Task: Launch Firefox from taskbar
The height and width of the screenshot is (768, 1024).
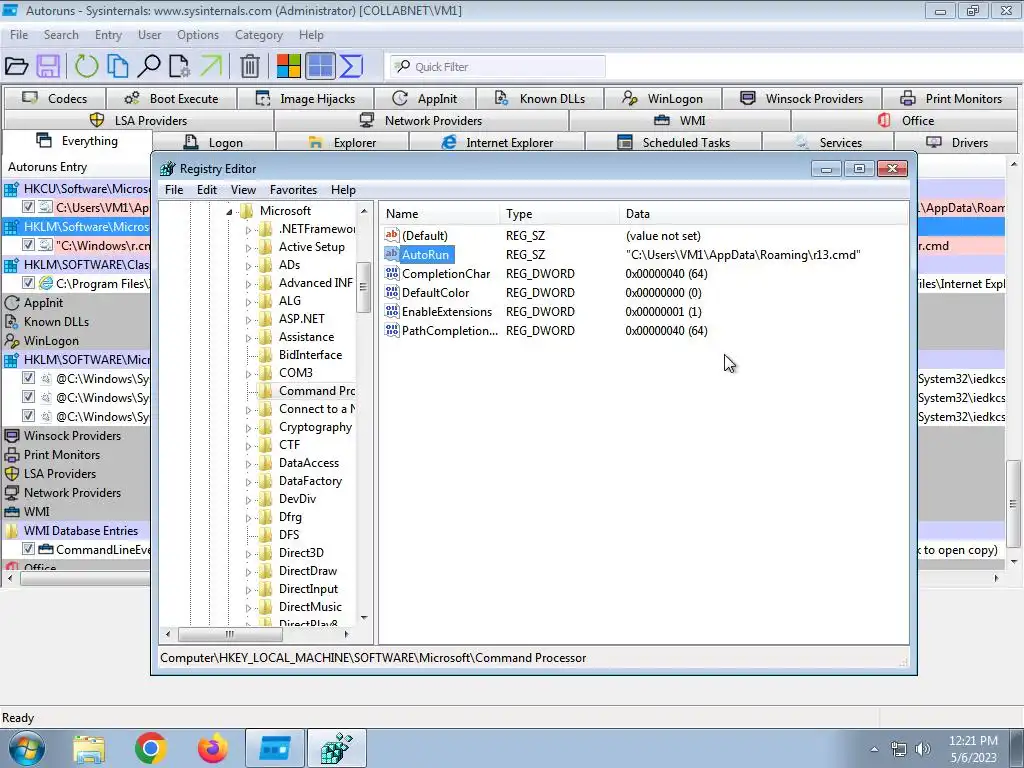Action: [x=213, y=748]
